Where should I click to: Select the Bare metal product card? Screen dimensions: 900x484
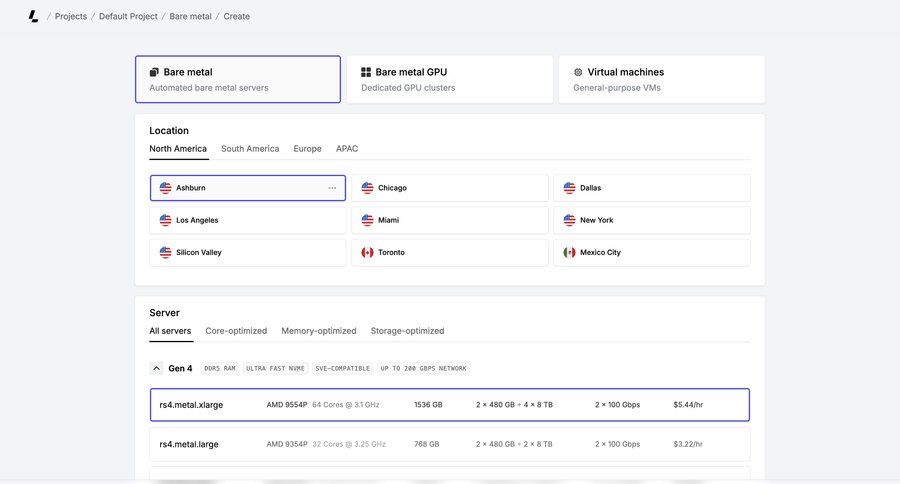[x=238, y=79]
